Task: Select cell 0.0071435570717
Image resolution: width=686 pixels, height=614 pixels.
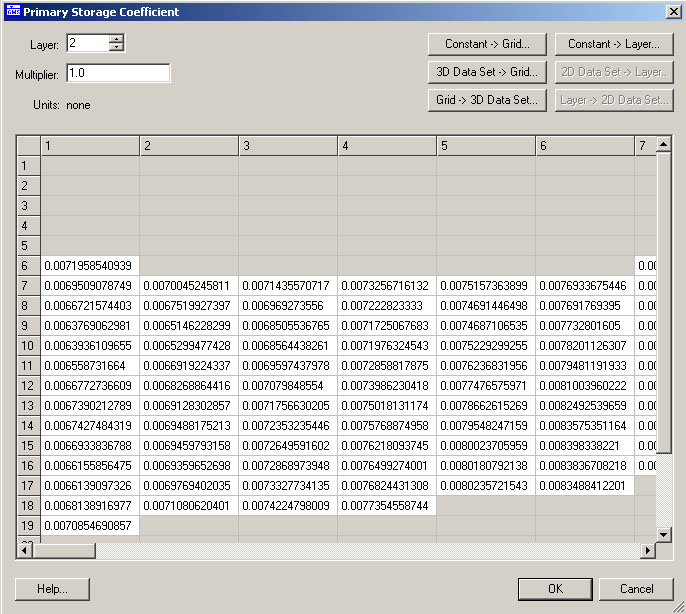Action: point(288,286)
